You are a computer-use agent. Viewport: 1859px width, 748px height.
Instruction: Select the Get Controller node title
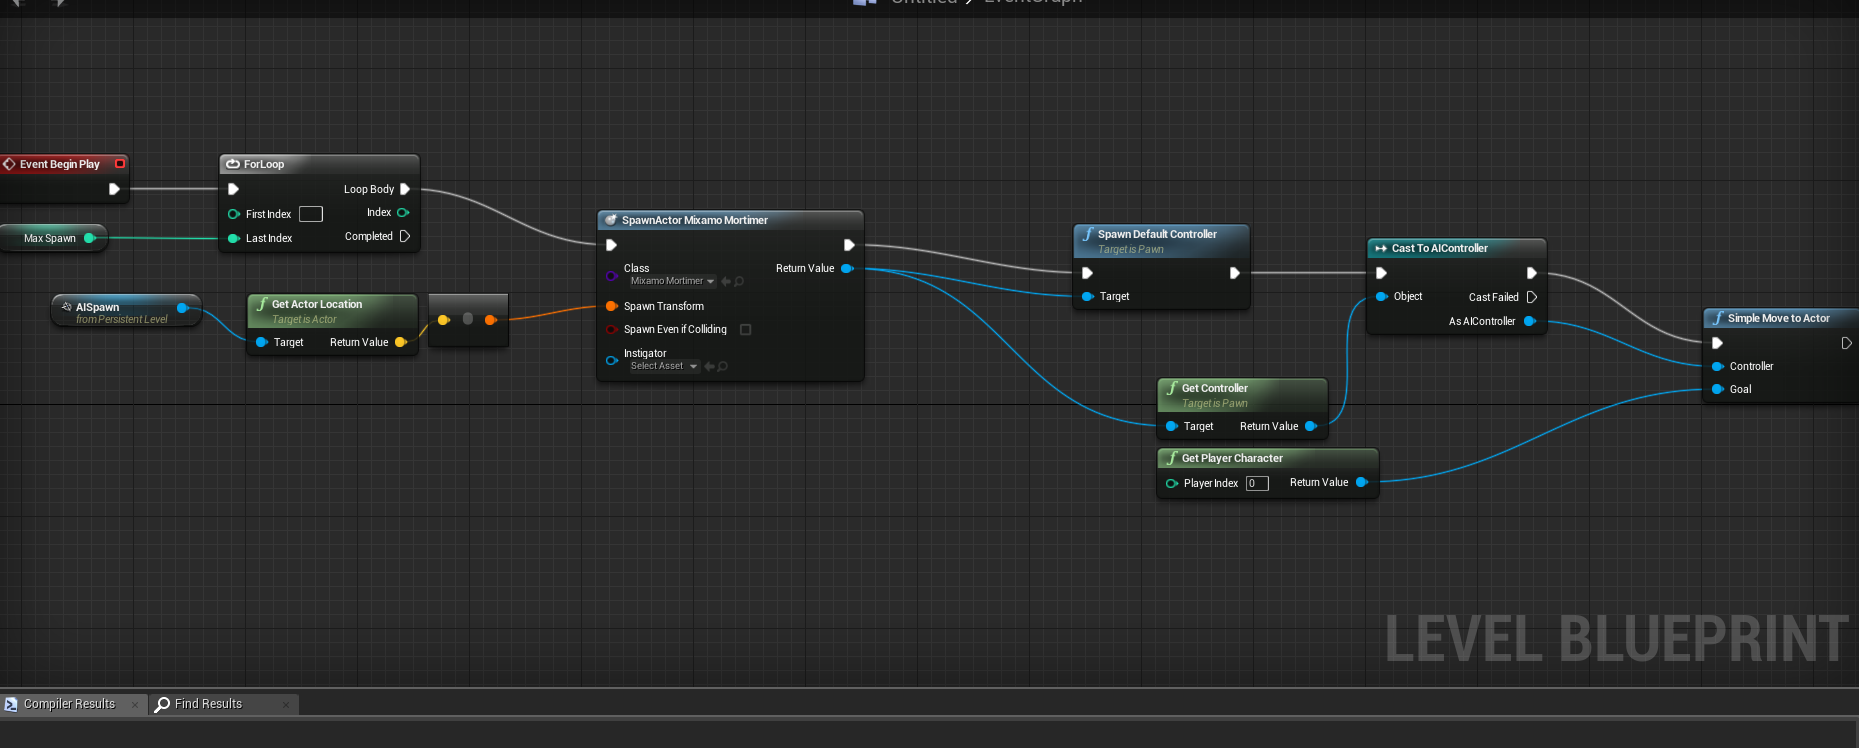coord(1215,388)
